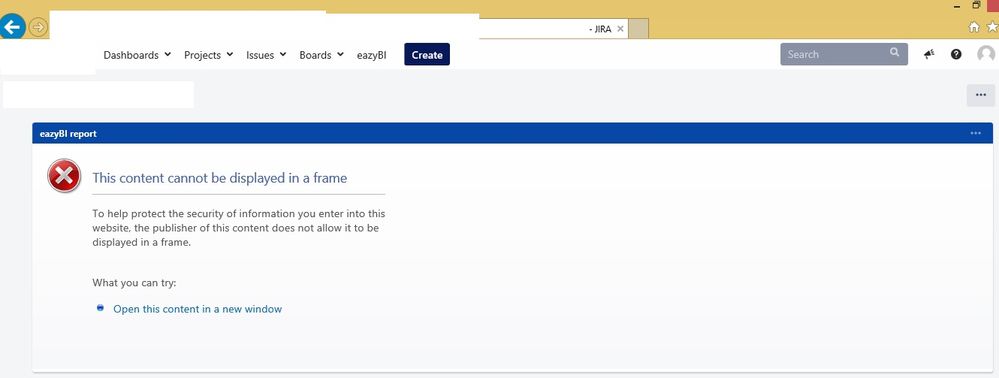This screenshot has height=378, width=999.
Task: Open this content in a new window
Action: 198,309
